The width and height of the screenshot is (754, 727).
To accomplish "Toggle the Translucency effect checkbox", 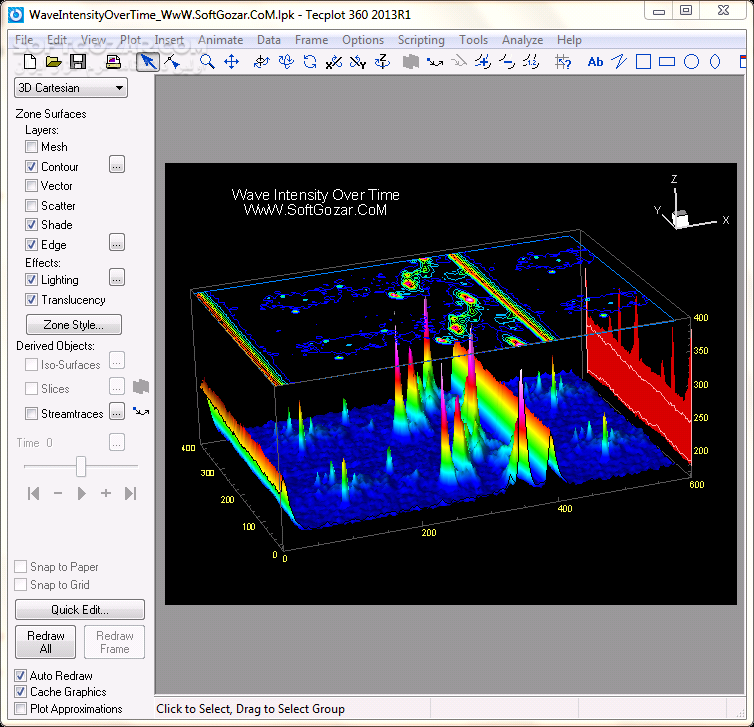I will (31, 300).
